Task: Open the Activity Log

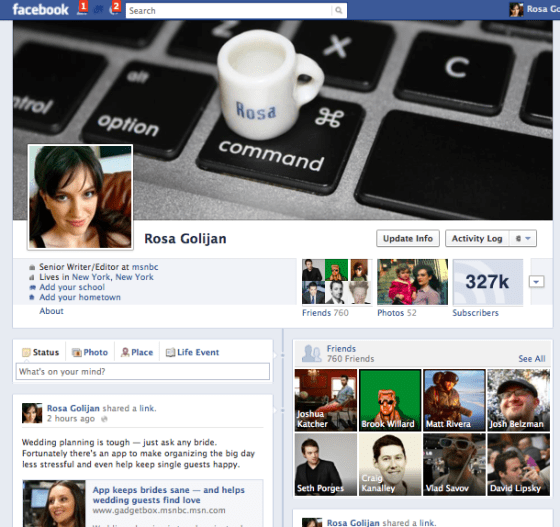Action: [477, 239]
